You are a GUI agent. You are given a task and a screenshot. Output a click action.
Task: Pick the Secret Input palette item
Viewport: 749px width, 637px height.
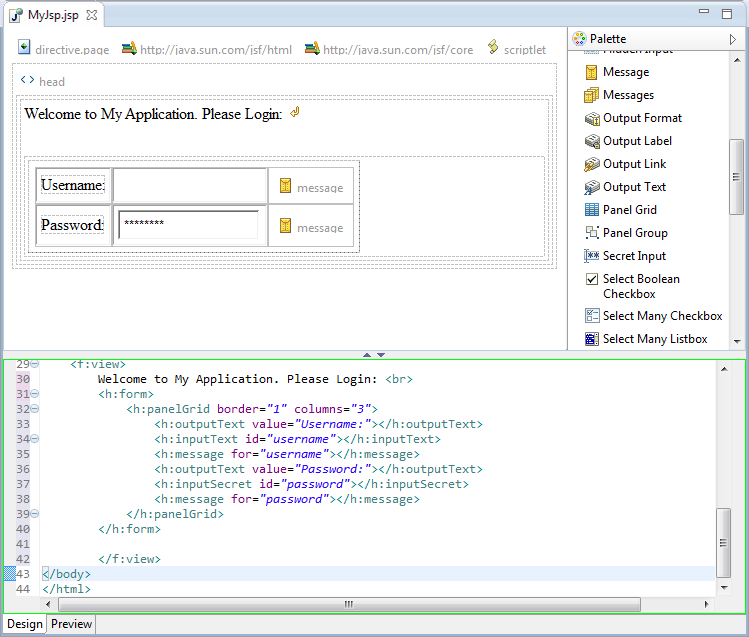(634, 256)
